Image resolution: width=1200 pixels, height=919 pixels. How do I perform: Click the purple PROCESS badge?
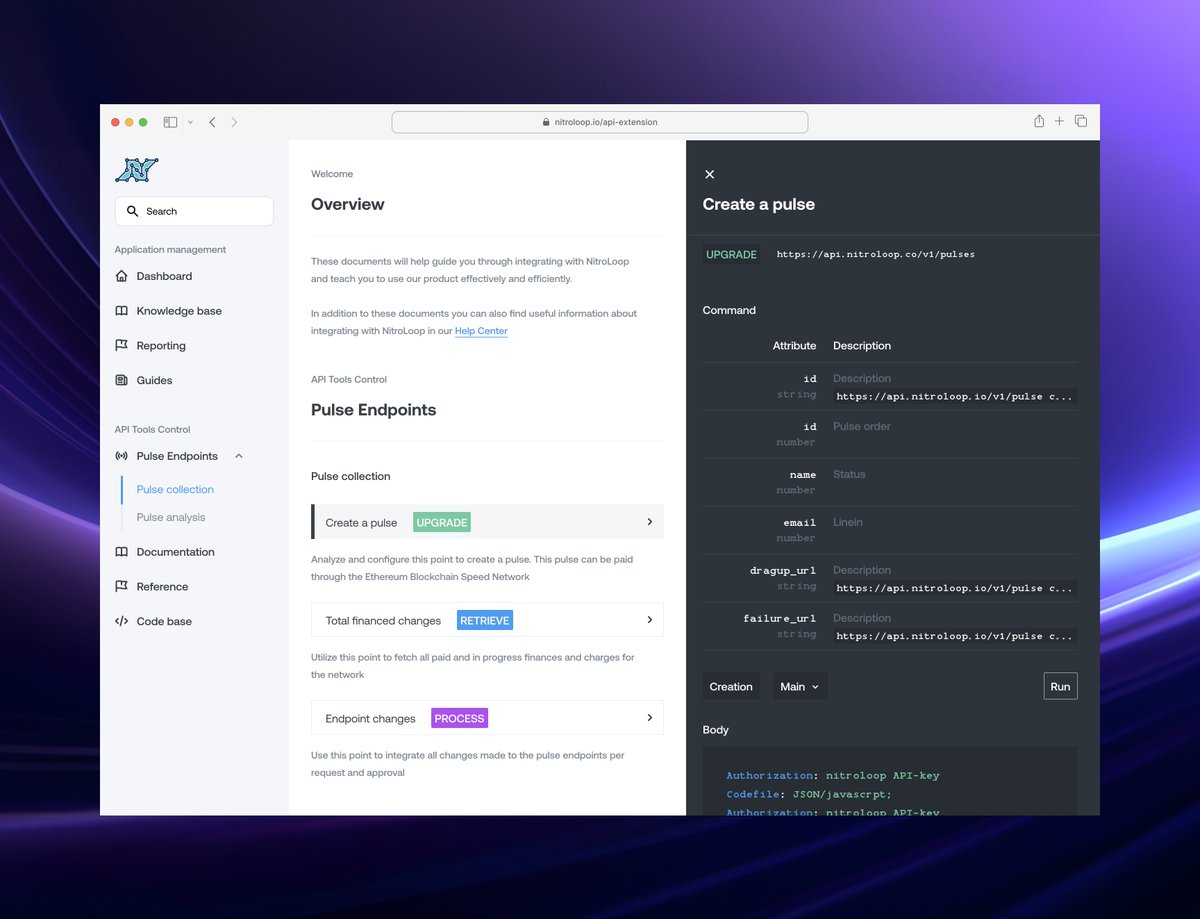[460, 718]
